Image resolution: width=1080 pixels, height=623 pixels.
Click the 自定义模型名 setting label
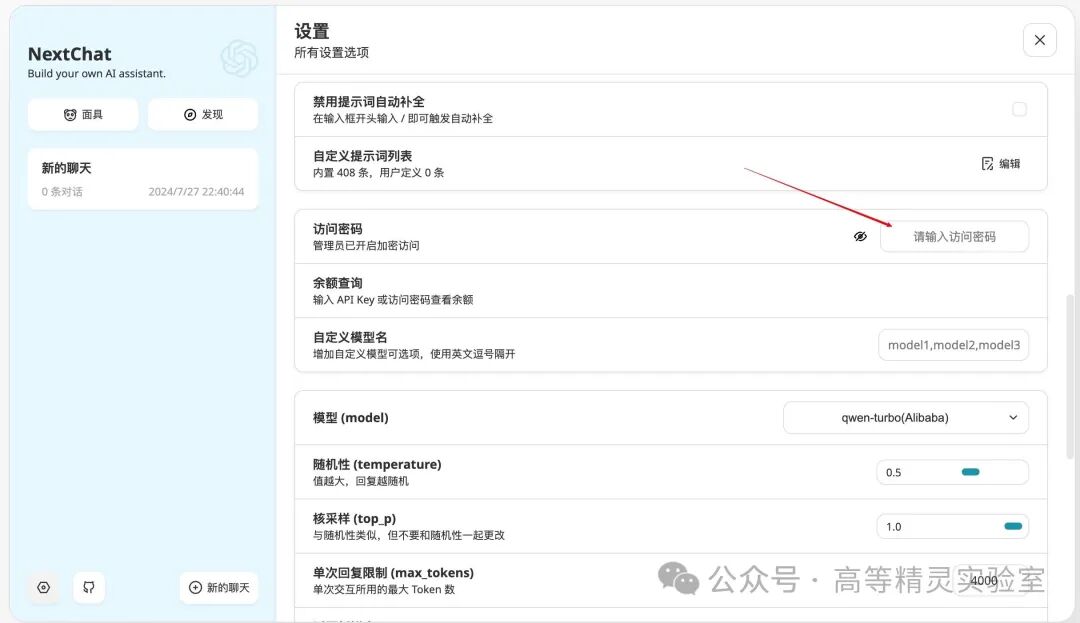[x=350, y=337]
